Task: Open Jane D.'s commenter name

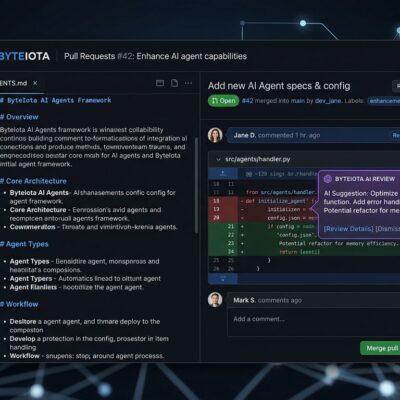Action: tap(245, 135)
